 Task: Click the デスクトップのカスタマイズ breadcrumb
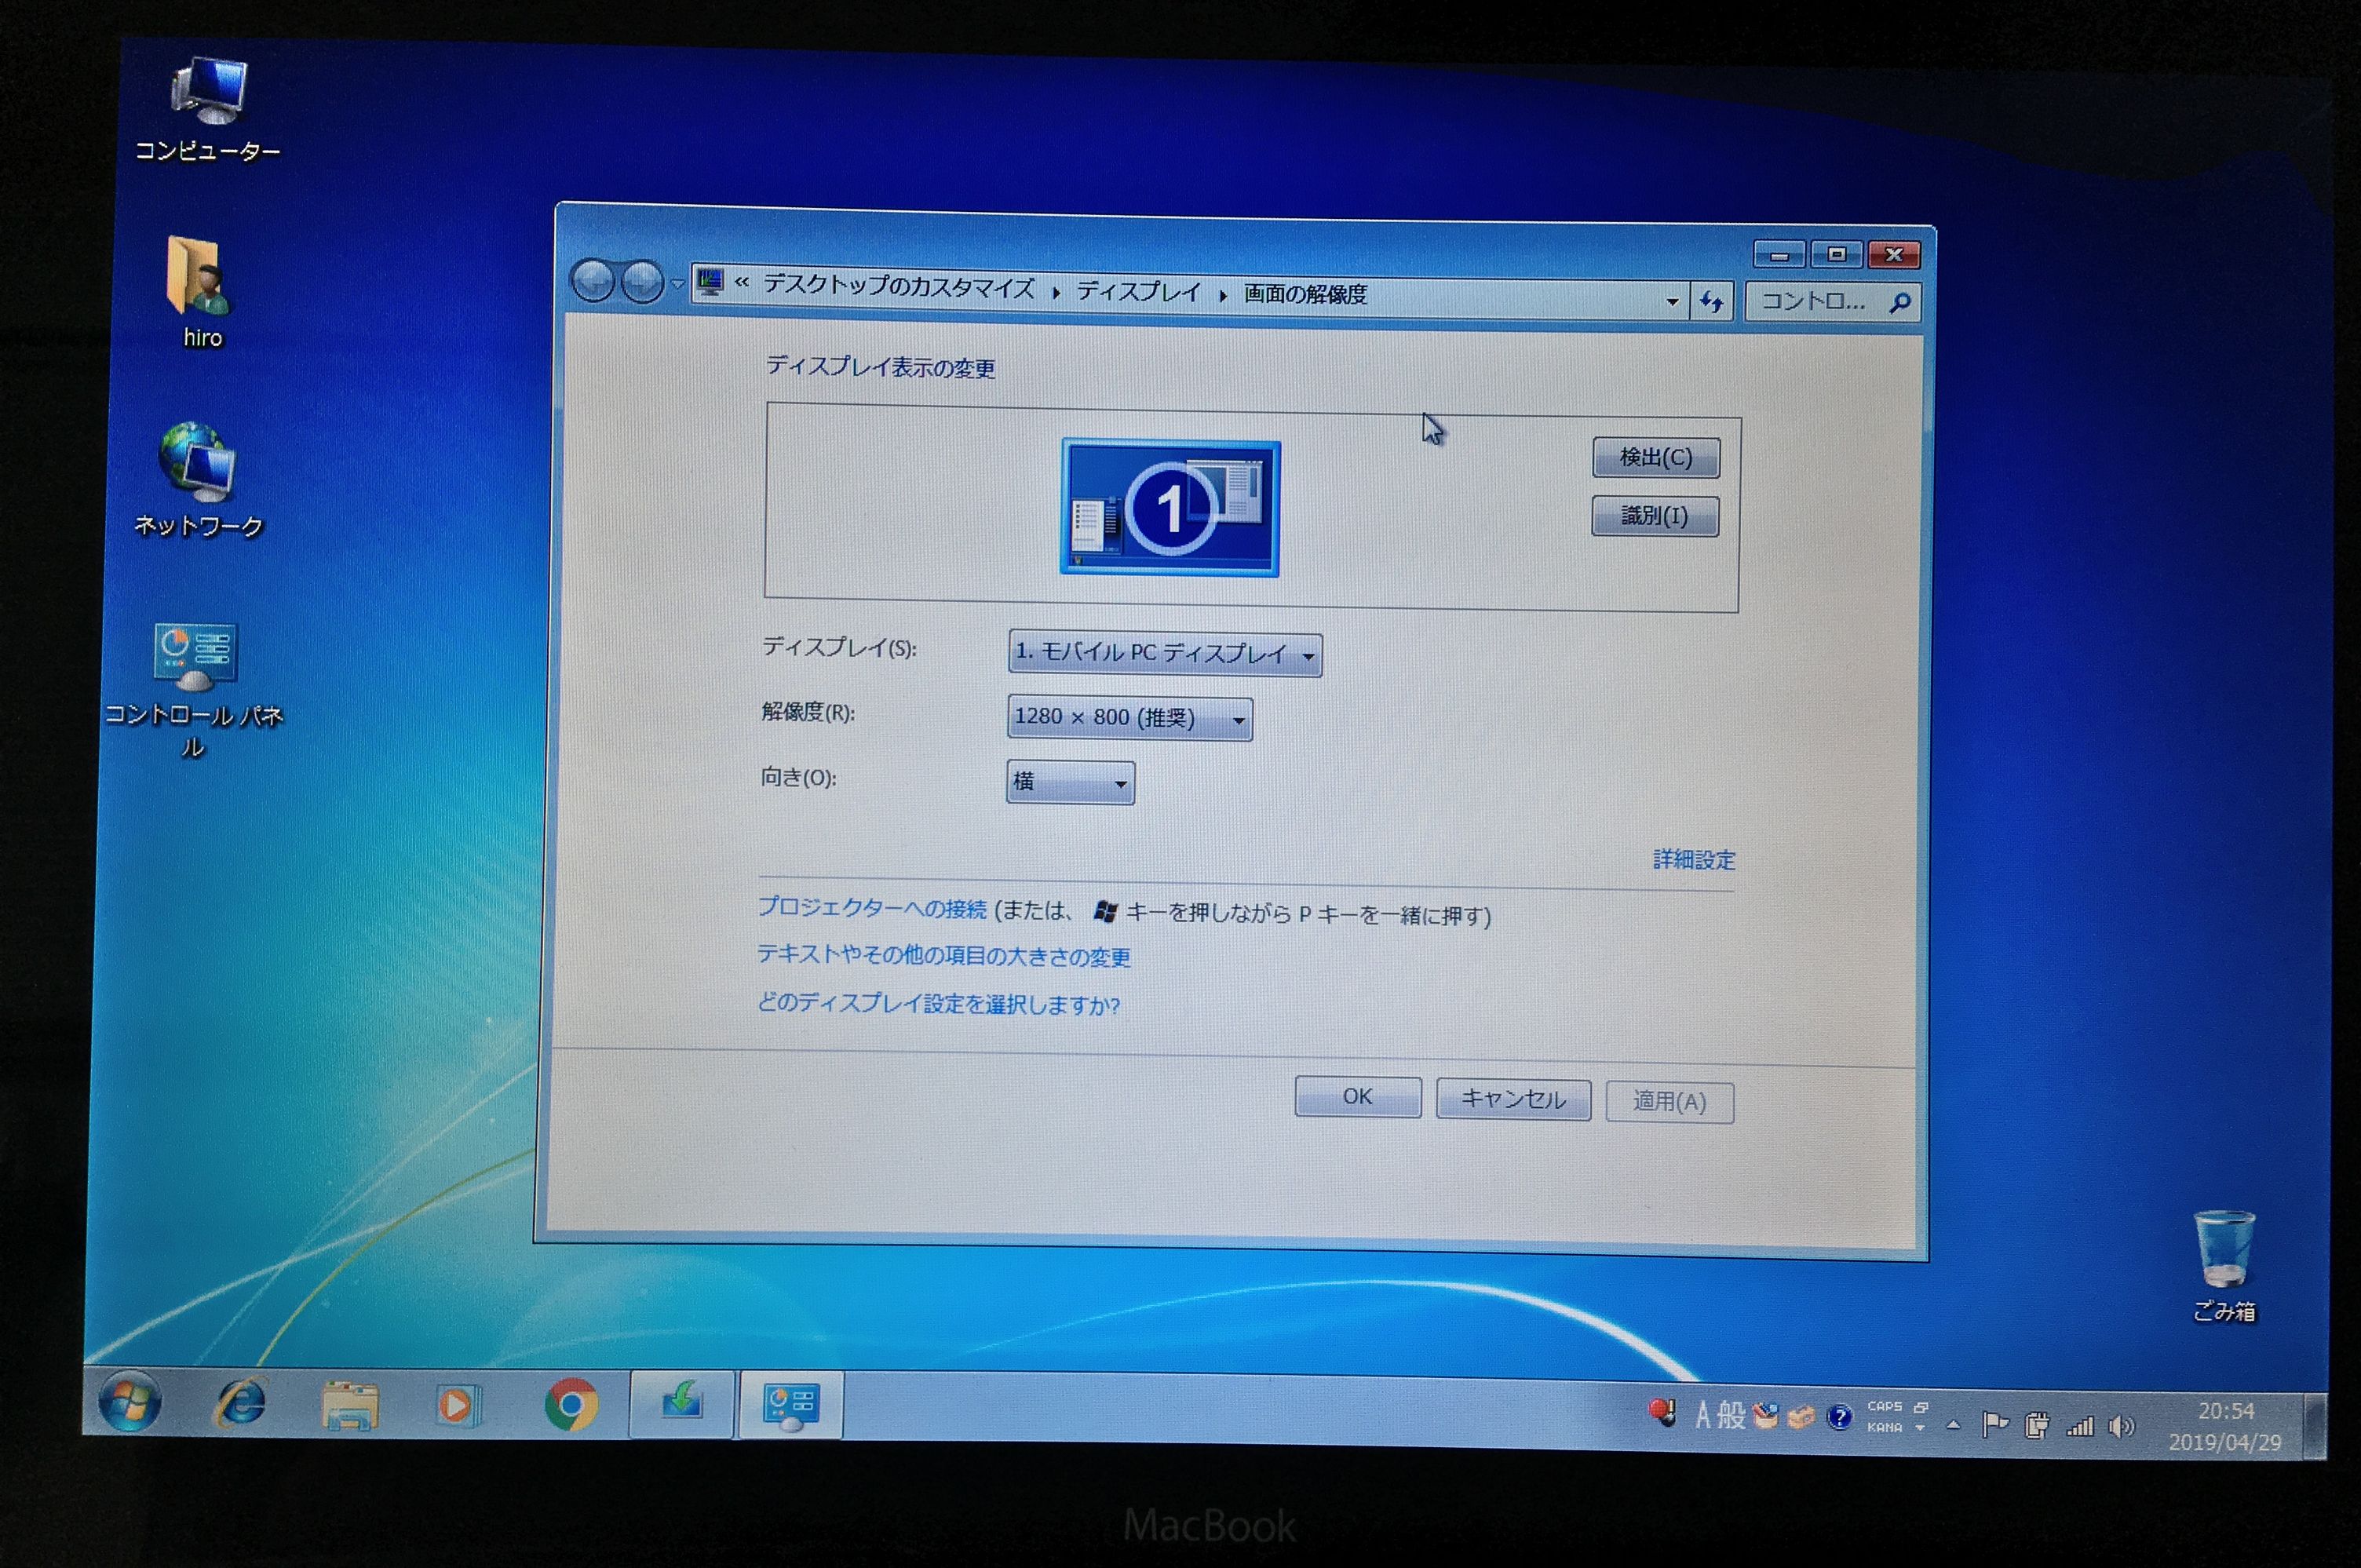point(899,287)
